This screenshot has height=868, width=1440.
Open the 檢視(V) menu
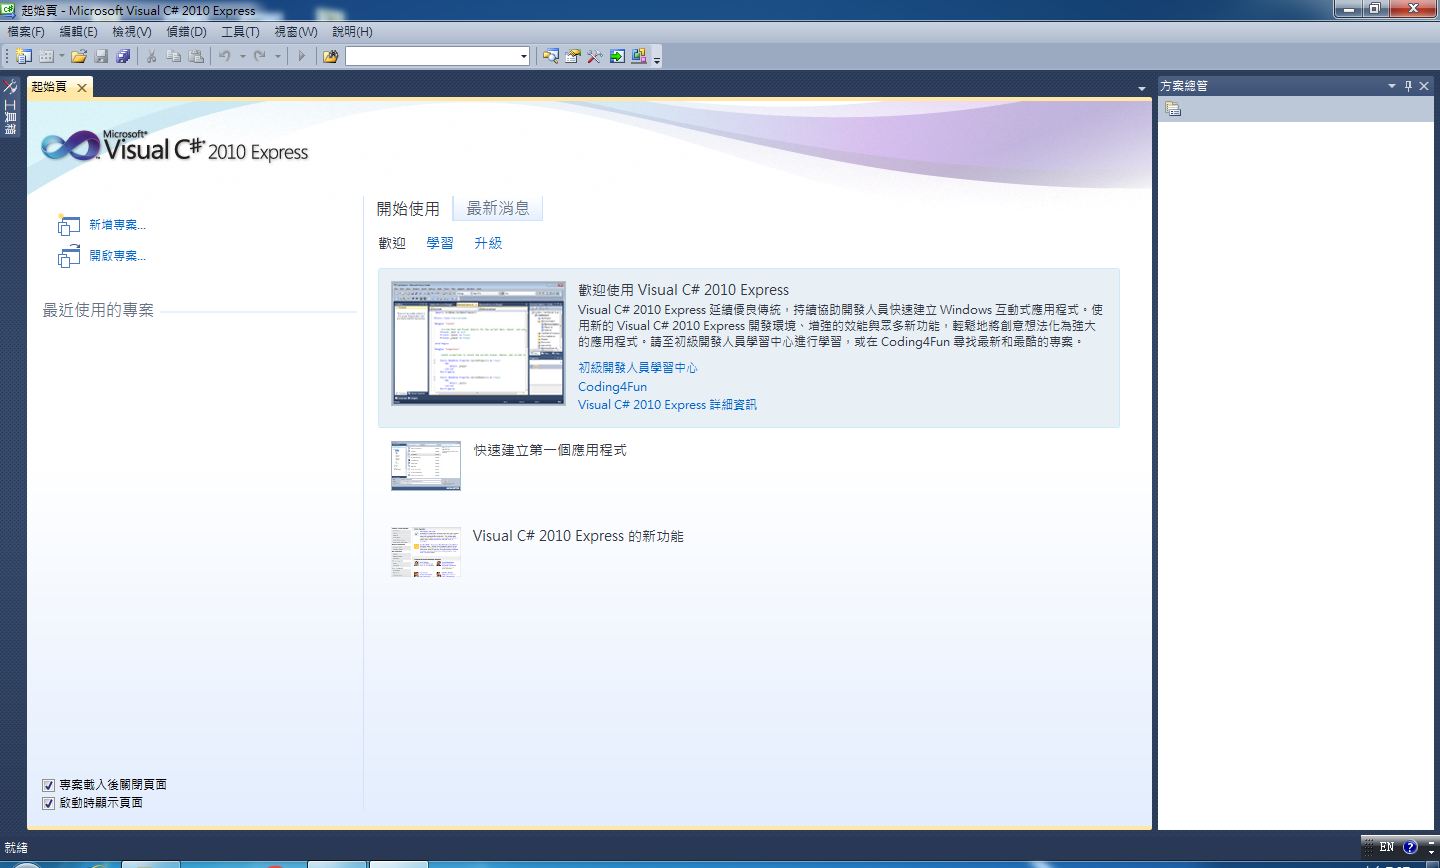point(132,32)
